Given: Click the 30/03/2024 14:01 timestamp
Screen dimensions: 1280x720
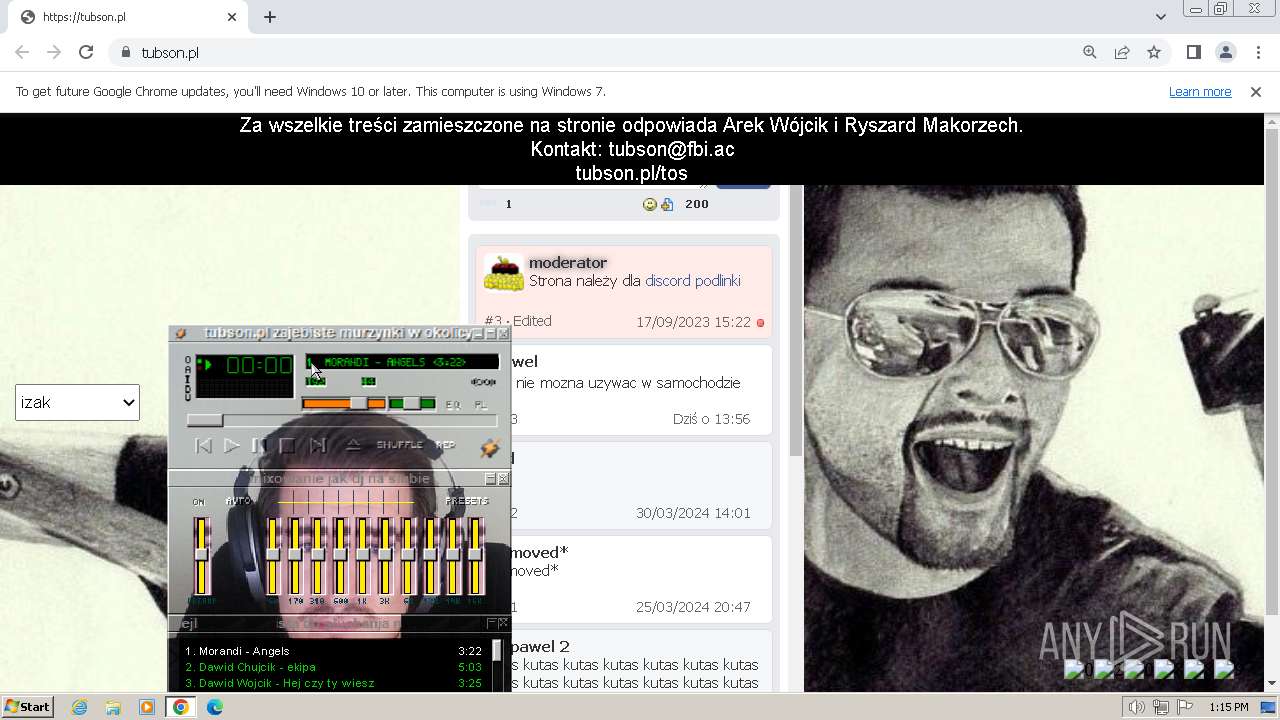Looking at the screenshot, I should click(693, 513).
